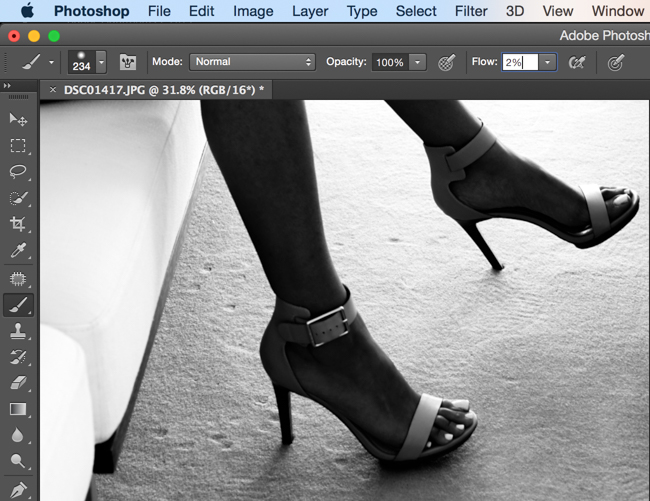Screen dimensions: 650x501
Task: Select the History Brush tool
Action: (x=18, y=357)
